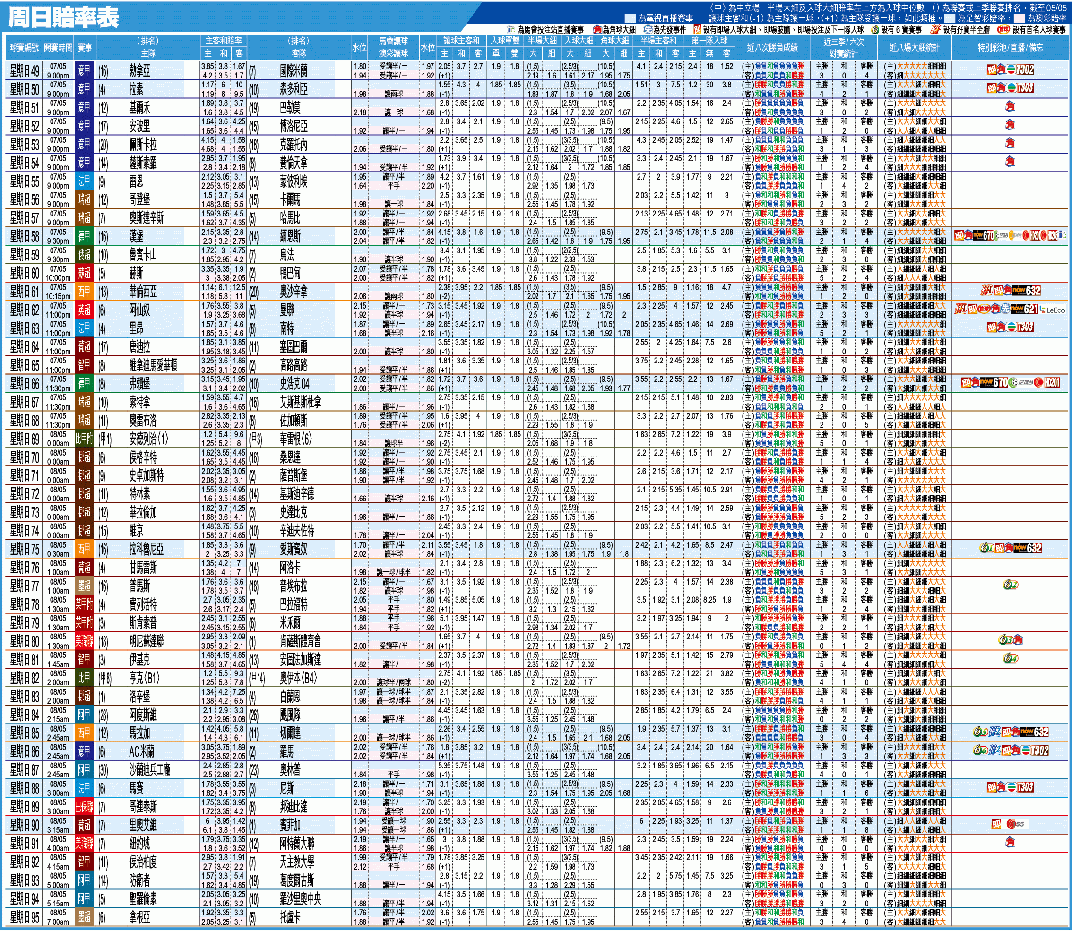Click home team 熱拿亞
1072x931 pixels.
(x=140, y=70)
